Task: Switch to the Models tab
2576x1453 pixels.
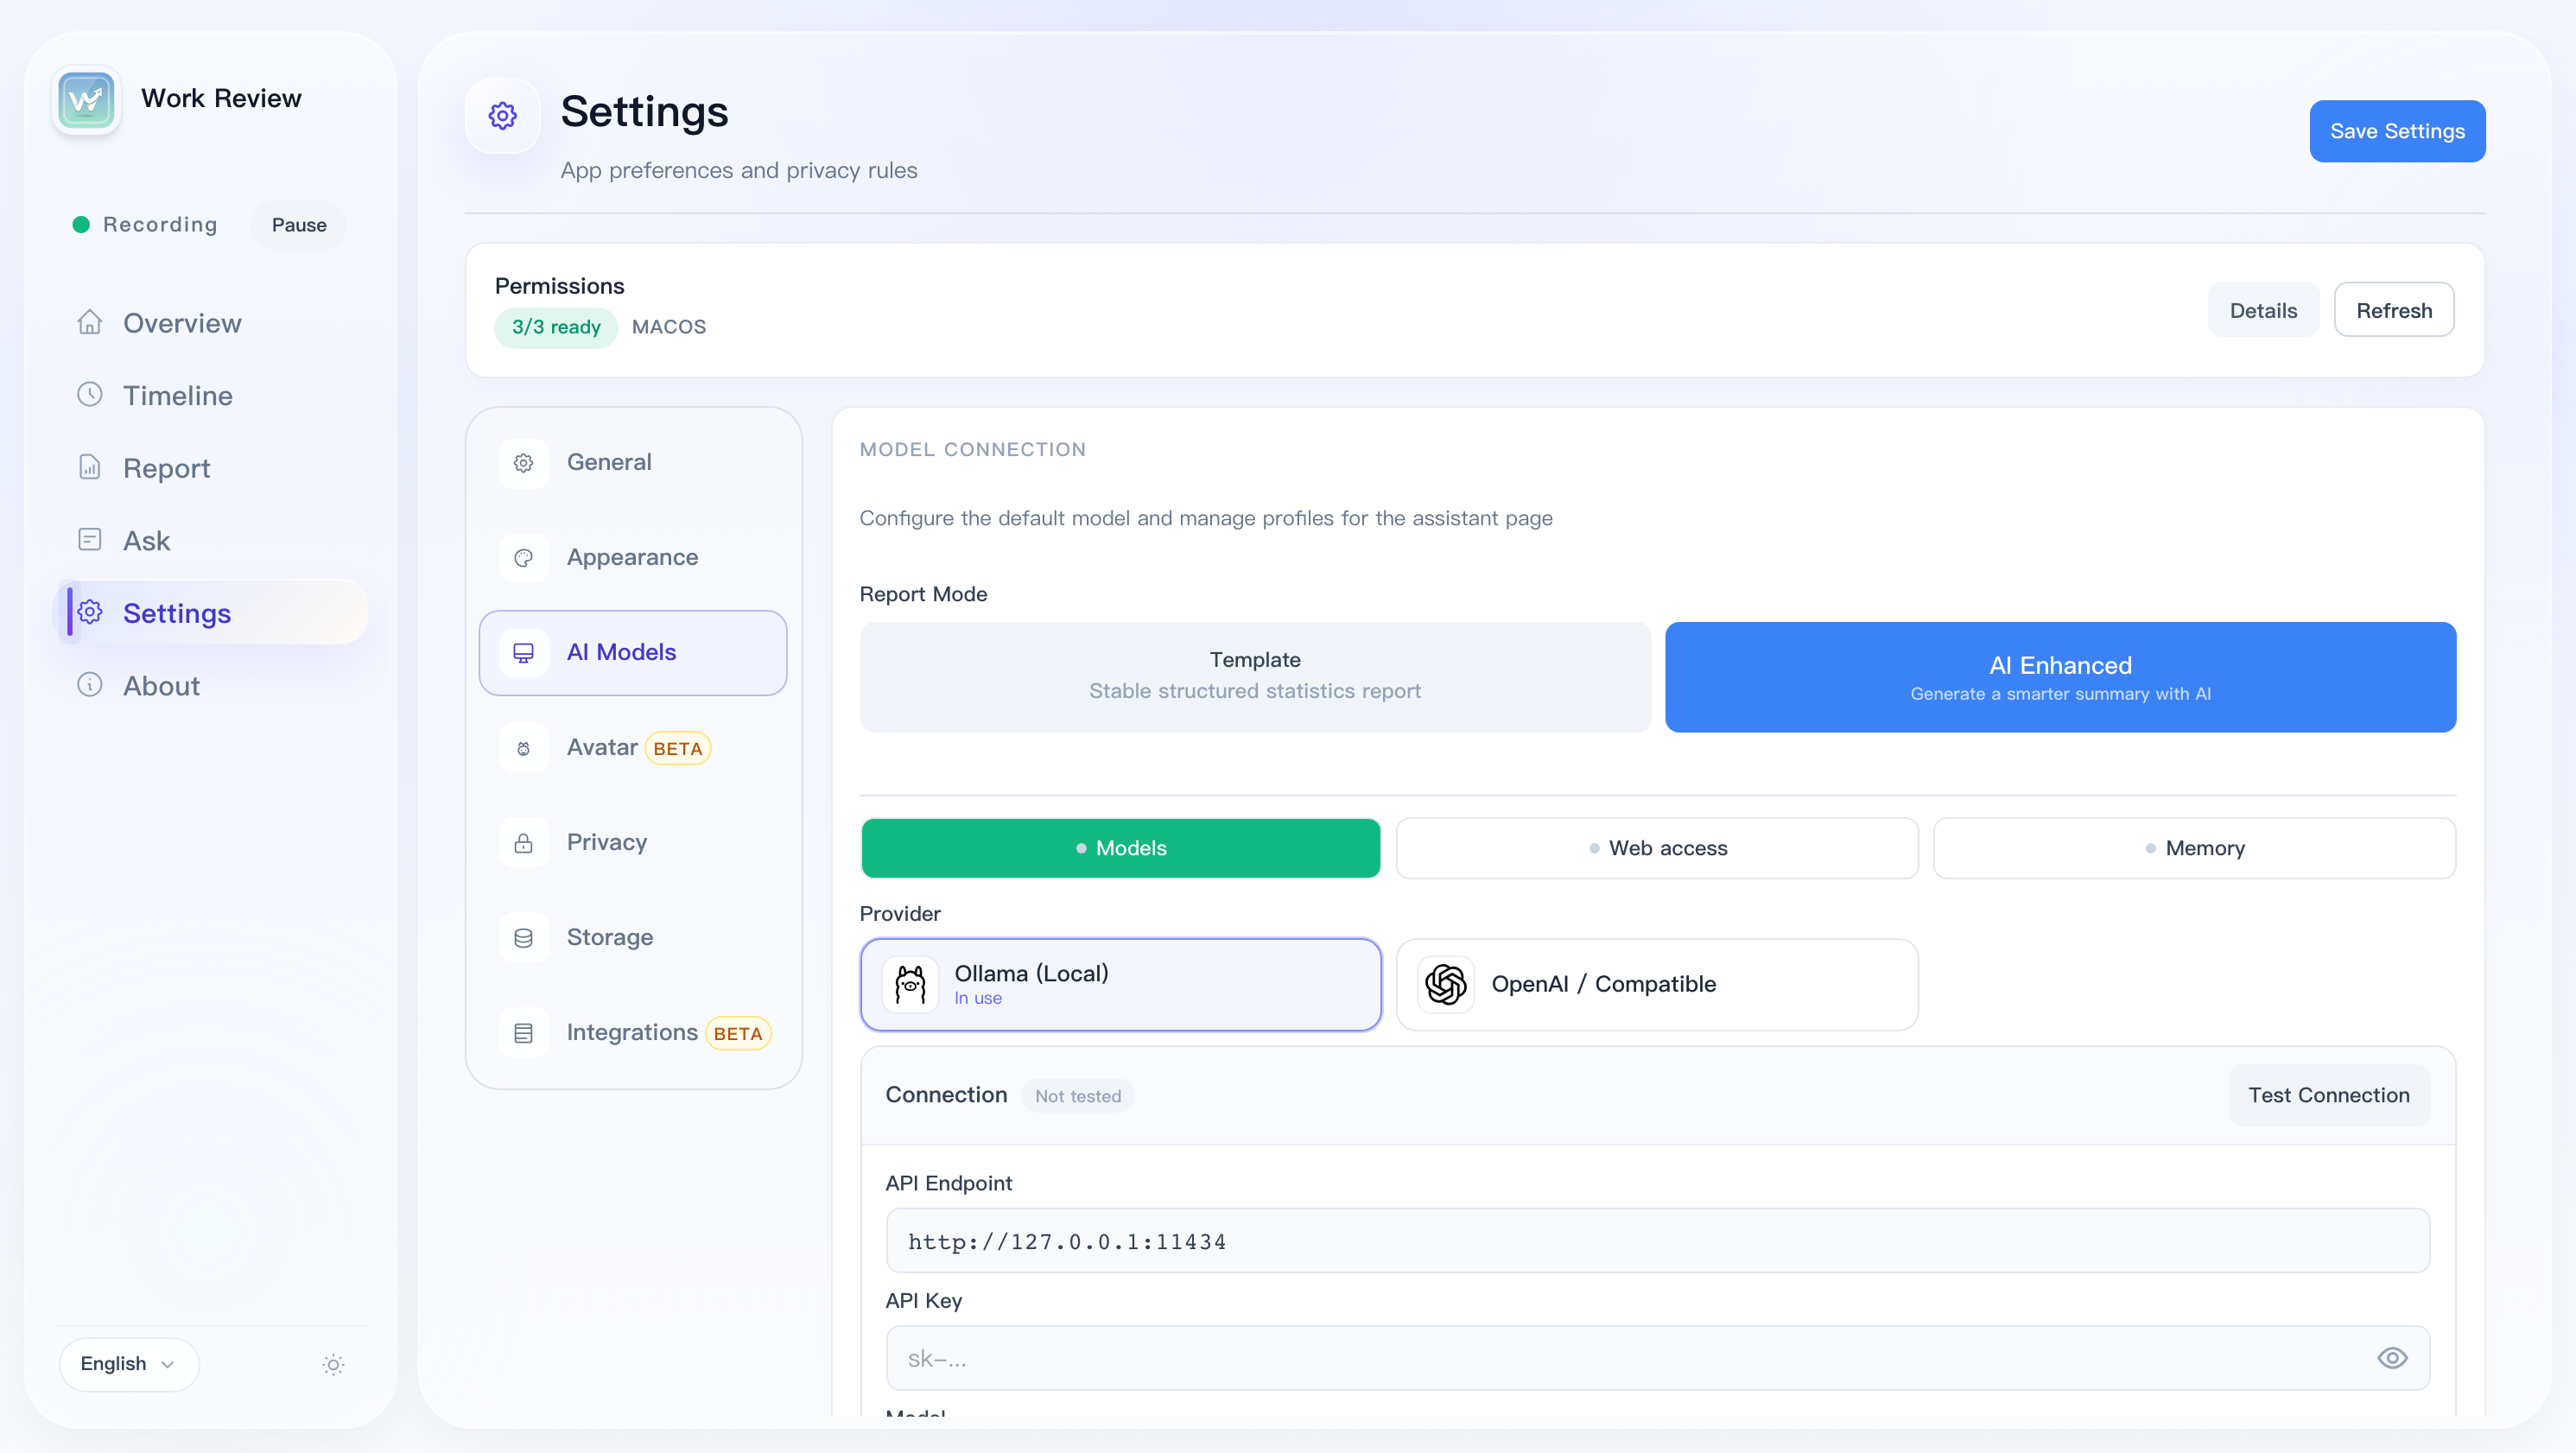Action: click(1120, 848)
